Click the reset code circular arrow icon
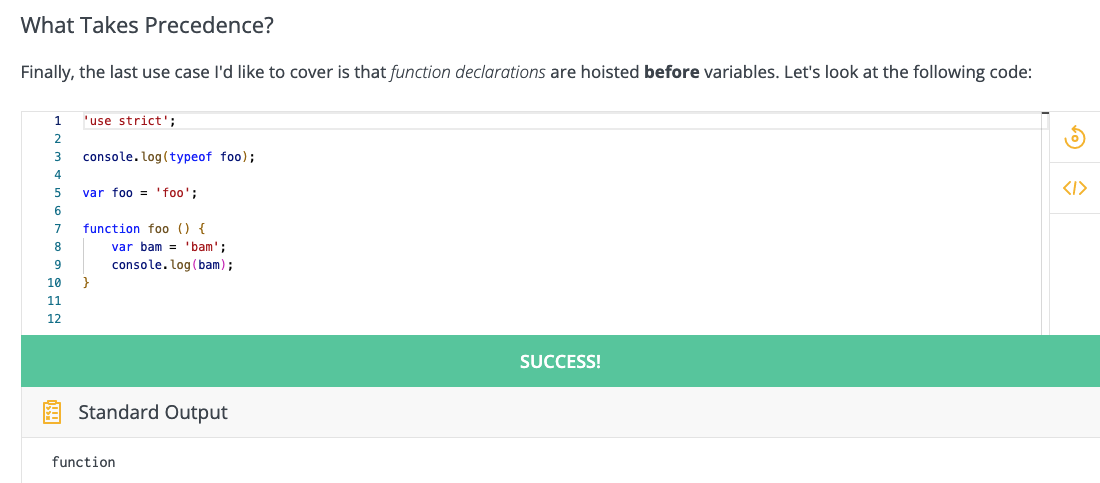The image size is (1100, 483). pos(1075,138)
